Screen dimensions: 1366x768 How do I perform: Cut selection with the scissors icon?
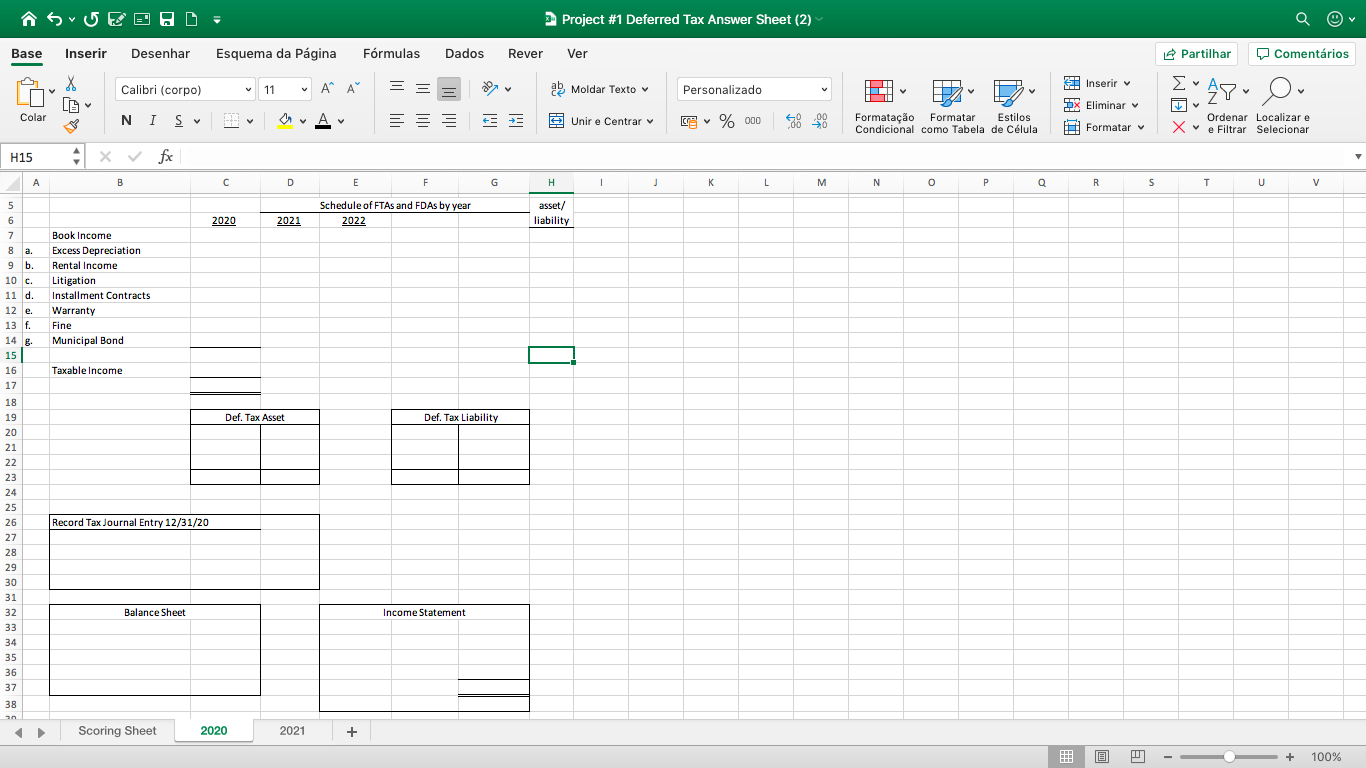pyautogui.click(x=71, y=84)
